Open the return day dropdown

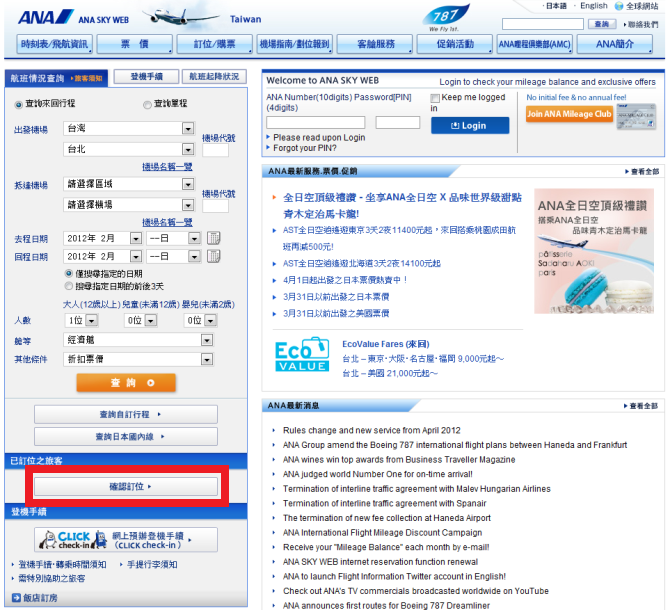[x=173, y=256]
